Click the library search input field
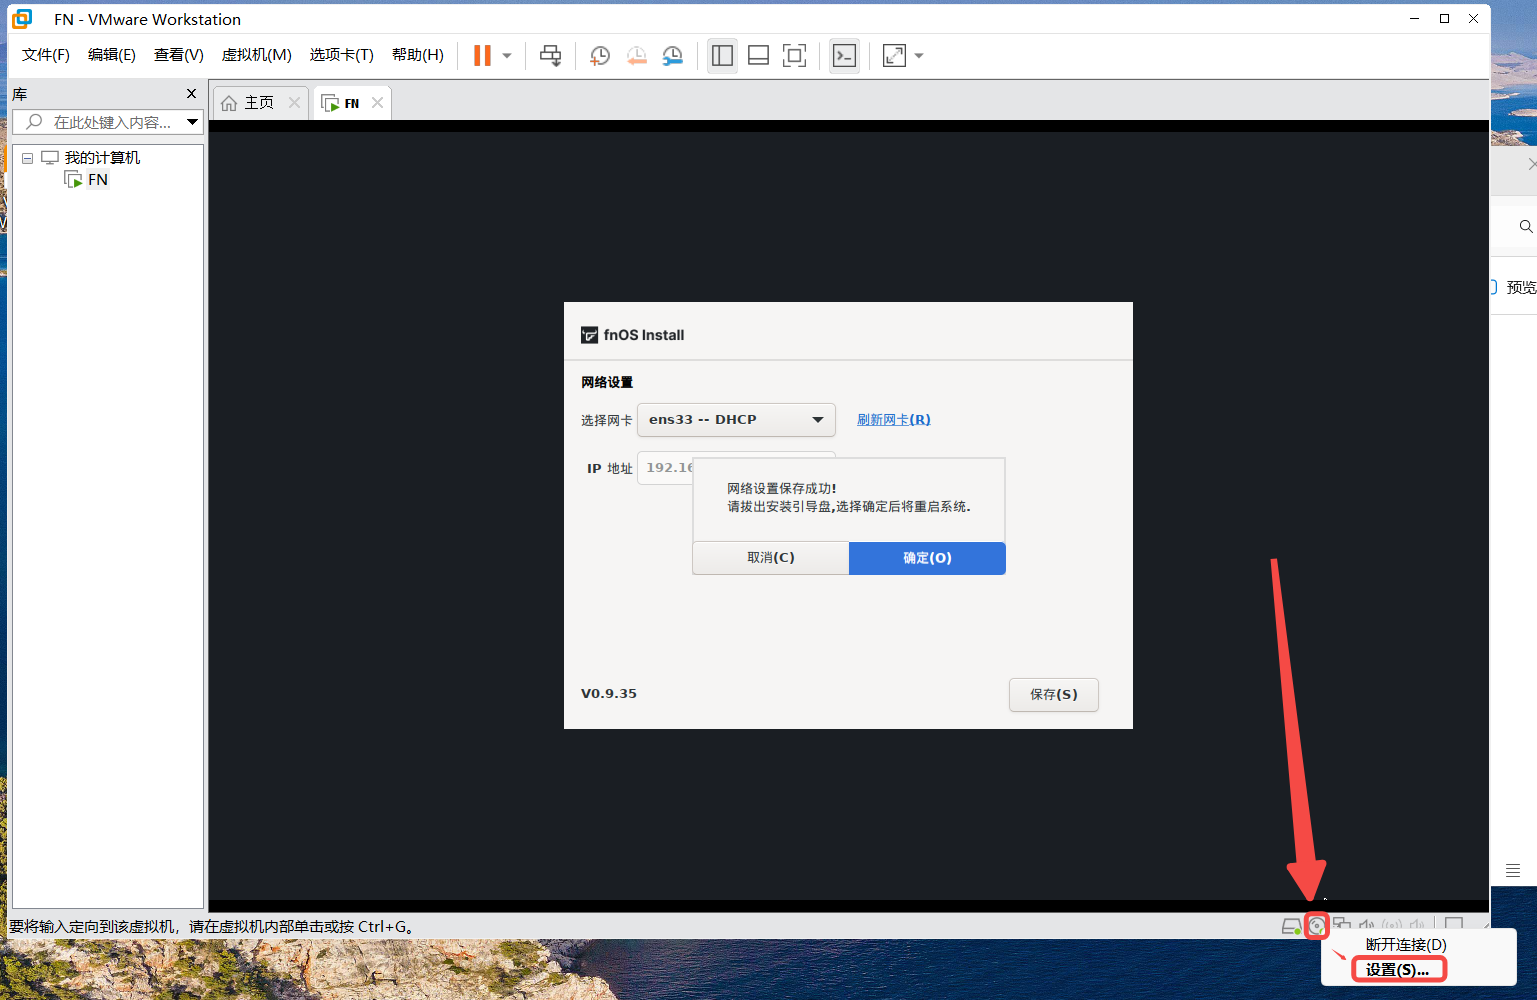The image size is (1537, 1000). pos(110,122)
